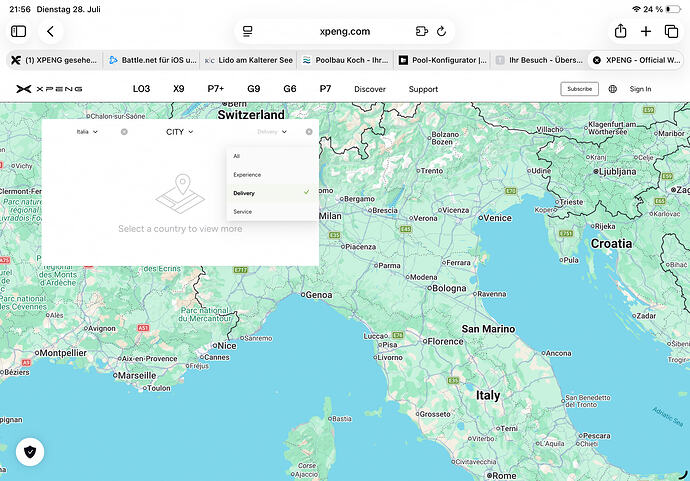Viewport: 690px width, 481px height.
Task: Open the P7+ model menu
Action: (216, 89)
